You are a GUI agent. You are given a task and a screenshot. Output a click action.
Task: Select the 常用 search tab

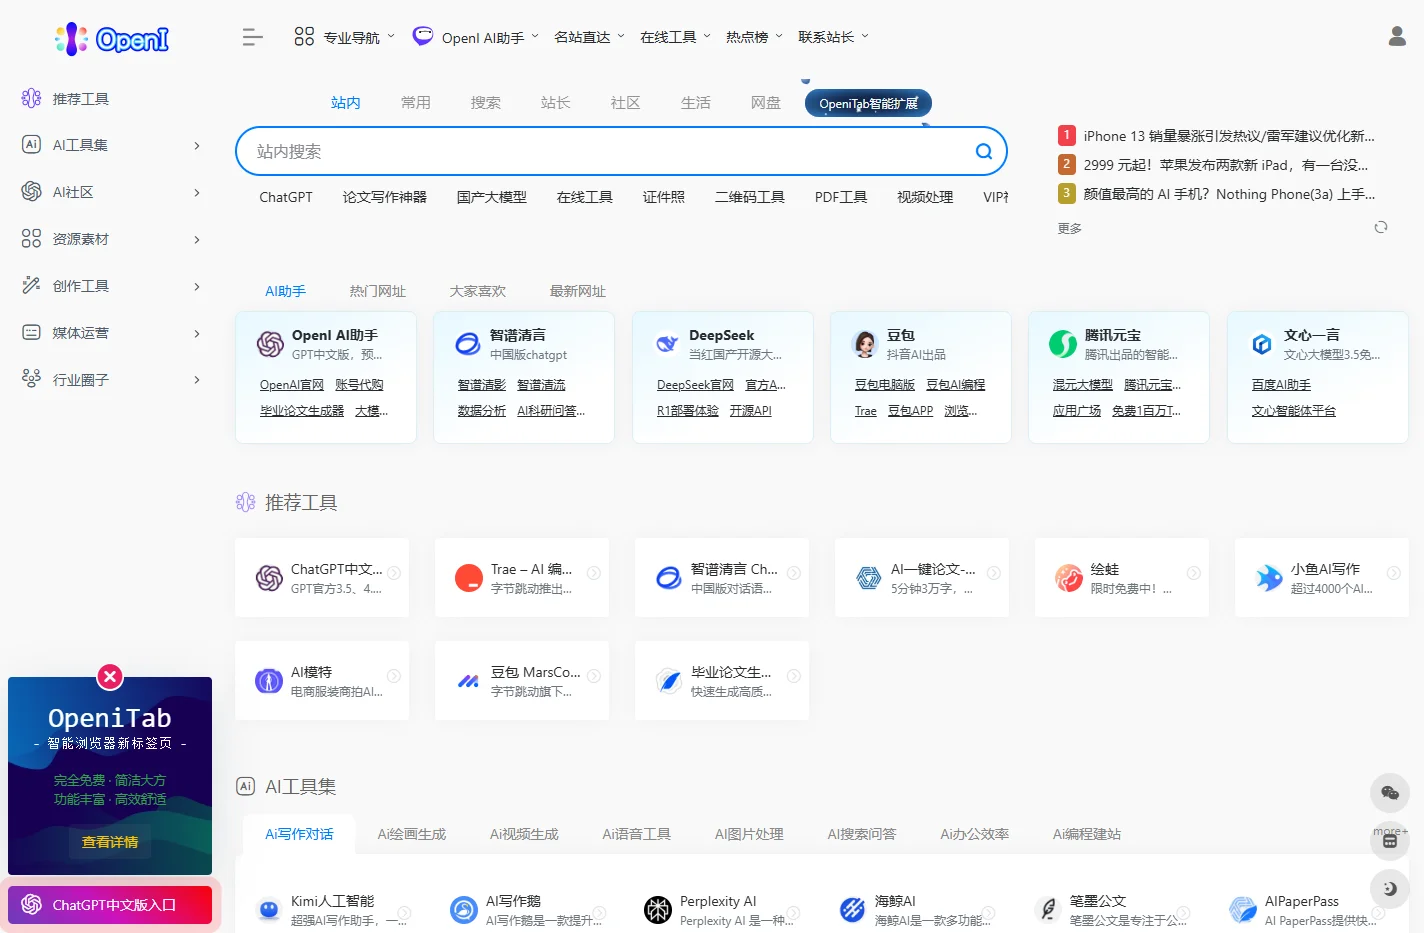(415, 103)
